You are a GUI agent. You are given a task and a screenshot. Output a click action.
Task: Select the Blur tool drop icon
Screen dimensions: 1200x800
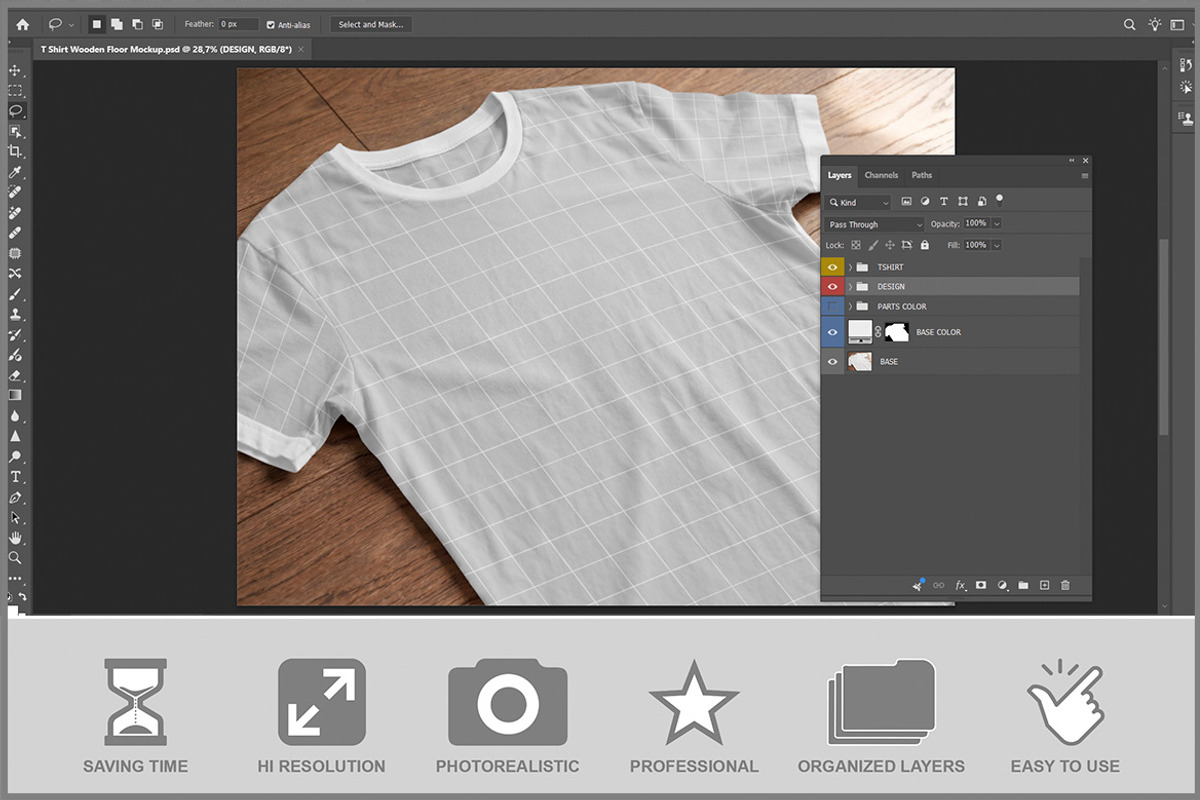[15, 416]
